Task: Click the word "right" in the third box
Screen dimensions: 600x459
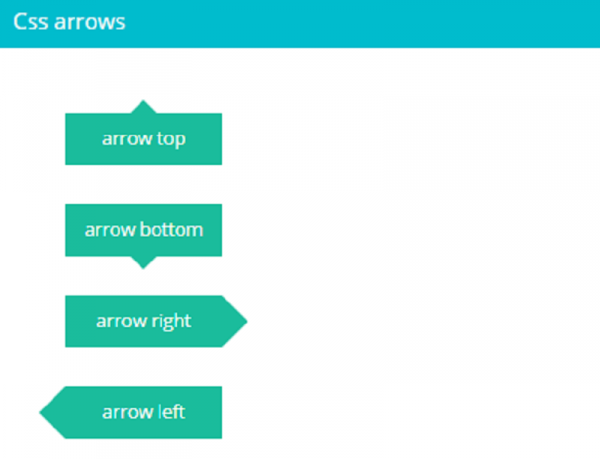Action: coord(170,321)
